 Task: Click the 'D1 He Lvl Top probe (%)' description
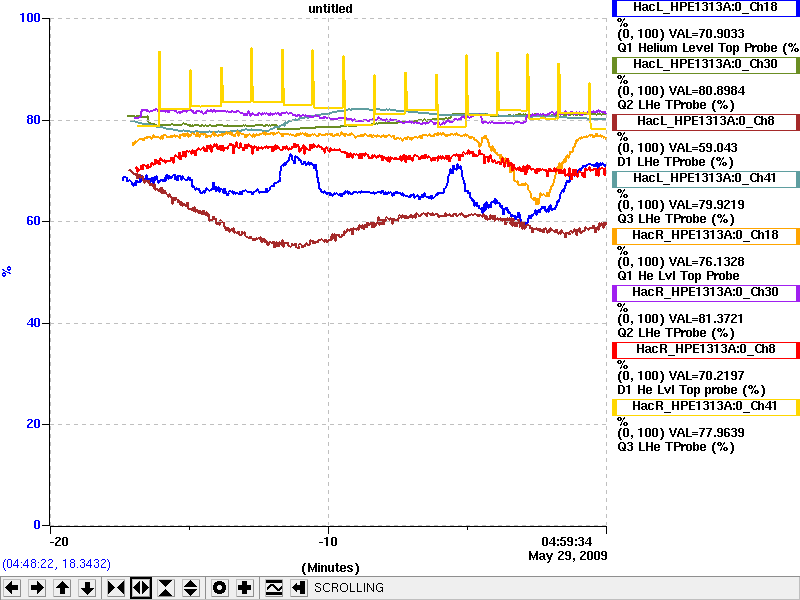[x=691, y=390]
